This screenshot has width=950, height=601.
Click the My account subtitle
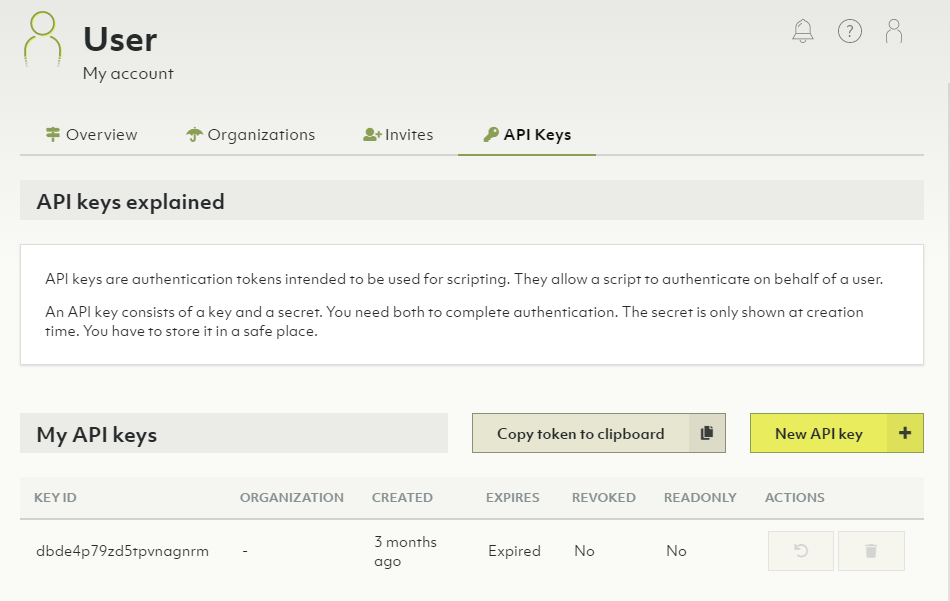click(x=128, y=73)
